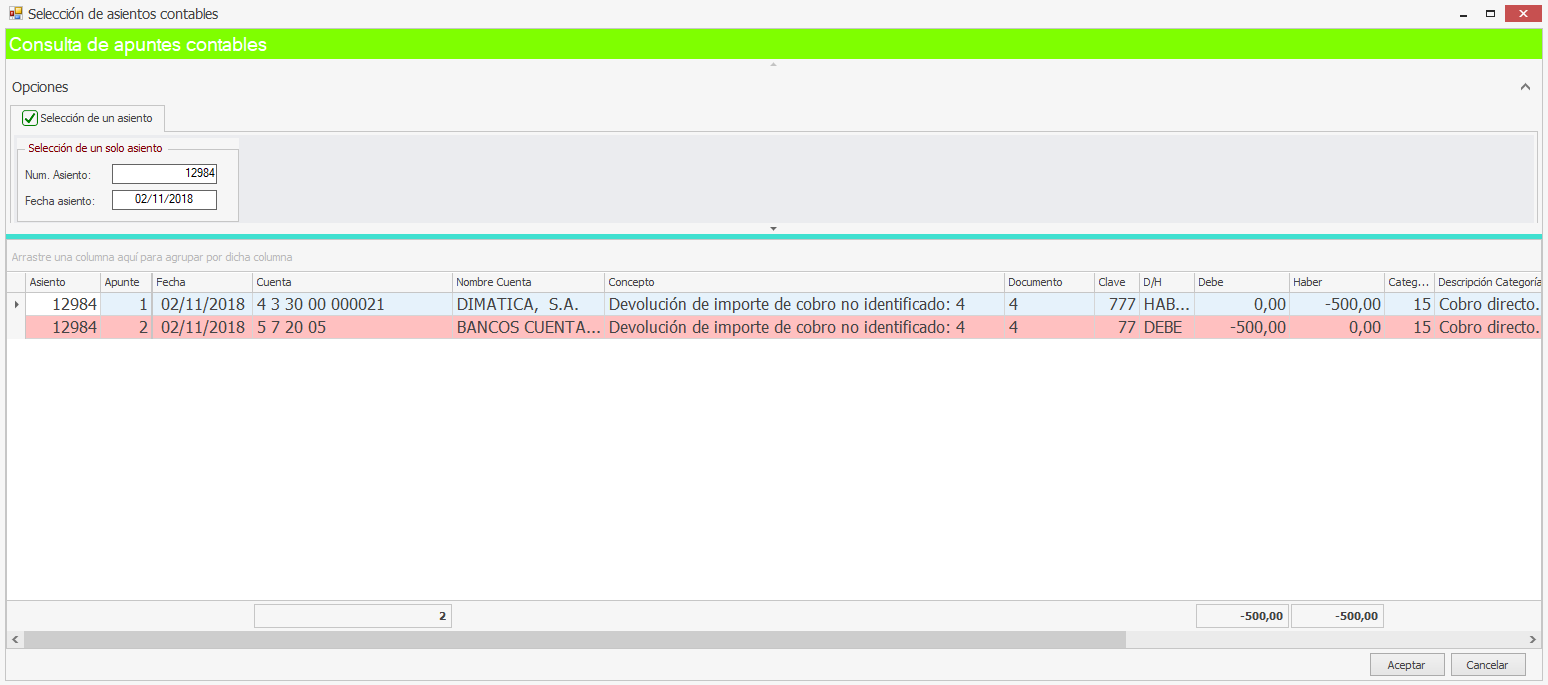The height and width of the screenshot is (685, 1548).
Task: Open the Selección de un asiento tab
Action: pos(96,118)
